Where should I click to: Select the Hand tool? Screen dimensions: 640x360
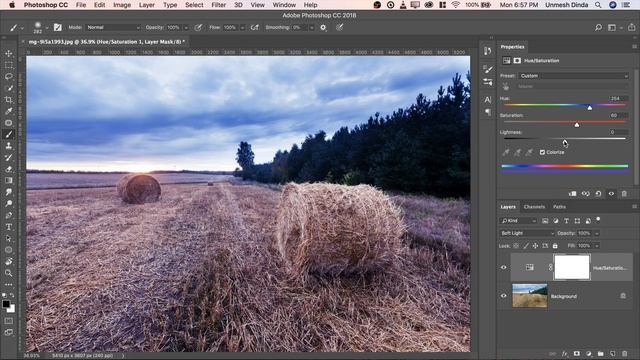click(x=9, y=261)
